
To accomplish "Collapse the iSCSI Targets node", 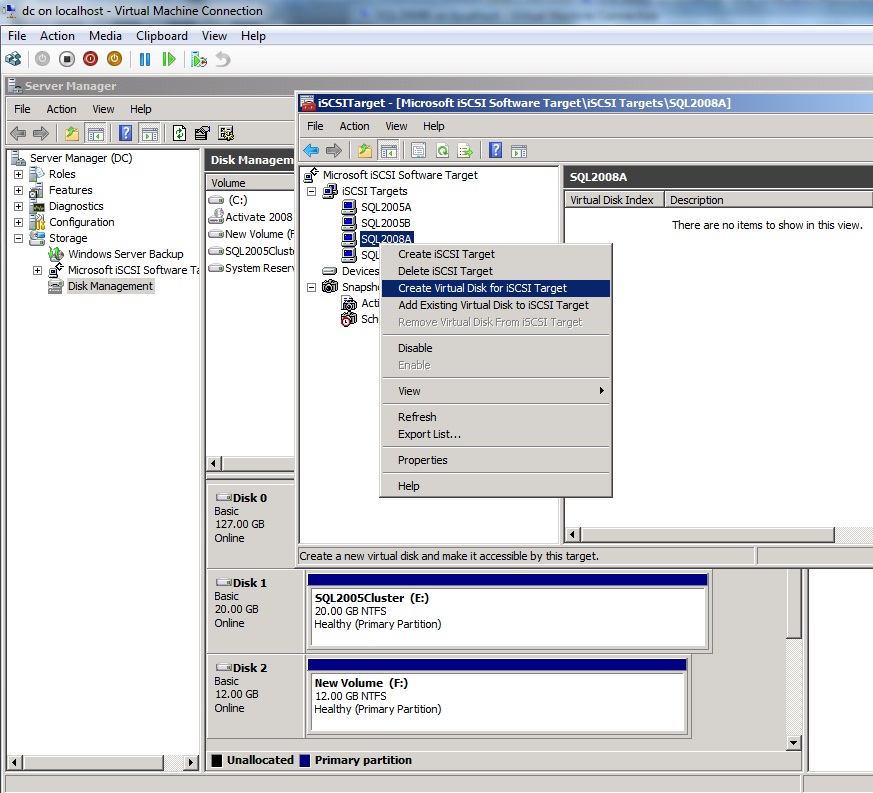I will (x=312, y=192).
